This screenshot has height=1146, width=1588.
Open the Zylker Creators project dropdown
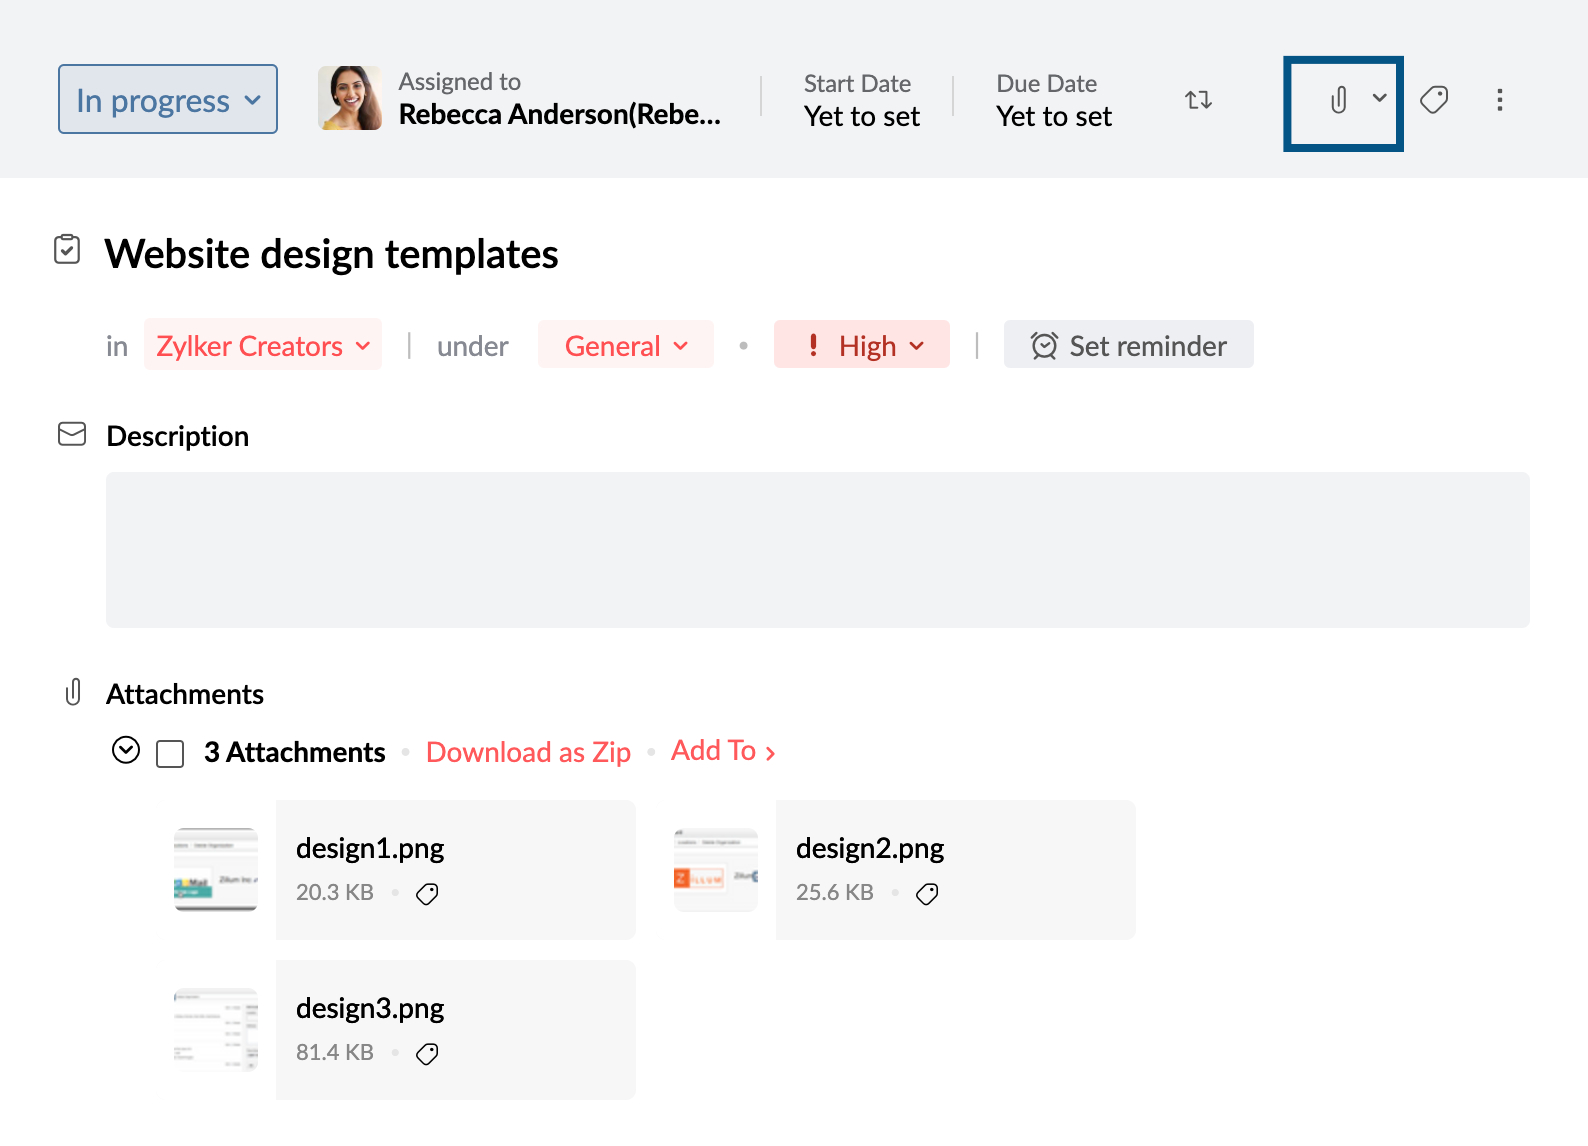[x=262, y=346]
